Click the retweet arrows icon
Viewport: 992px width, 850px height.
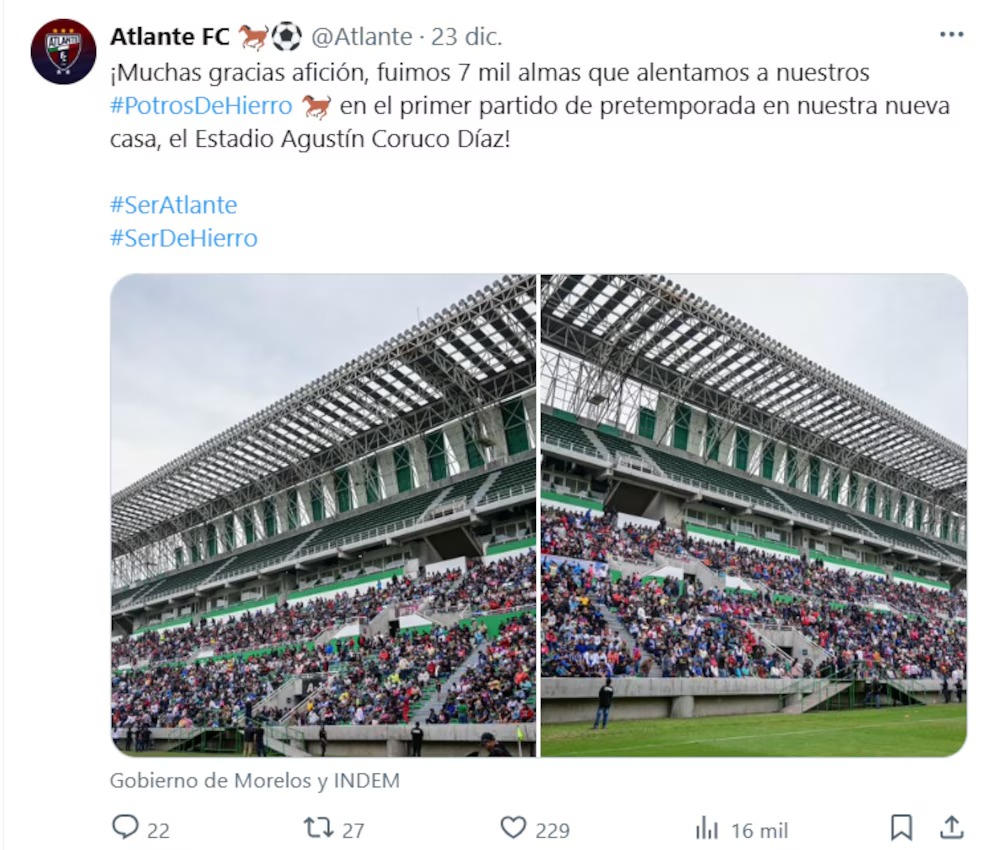click(319, 827)
